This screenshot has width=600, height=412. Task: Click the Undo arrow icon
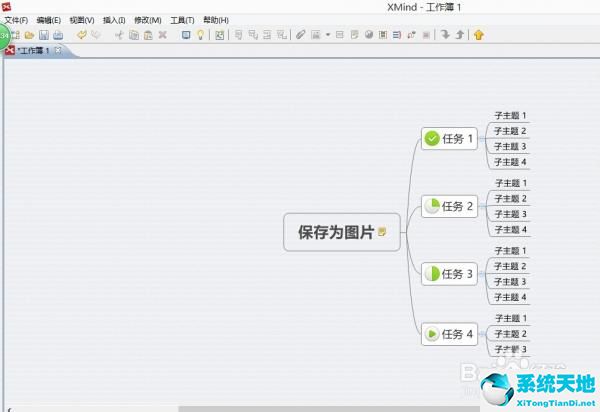click(81, 35)
